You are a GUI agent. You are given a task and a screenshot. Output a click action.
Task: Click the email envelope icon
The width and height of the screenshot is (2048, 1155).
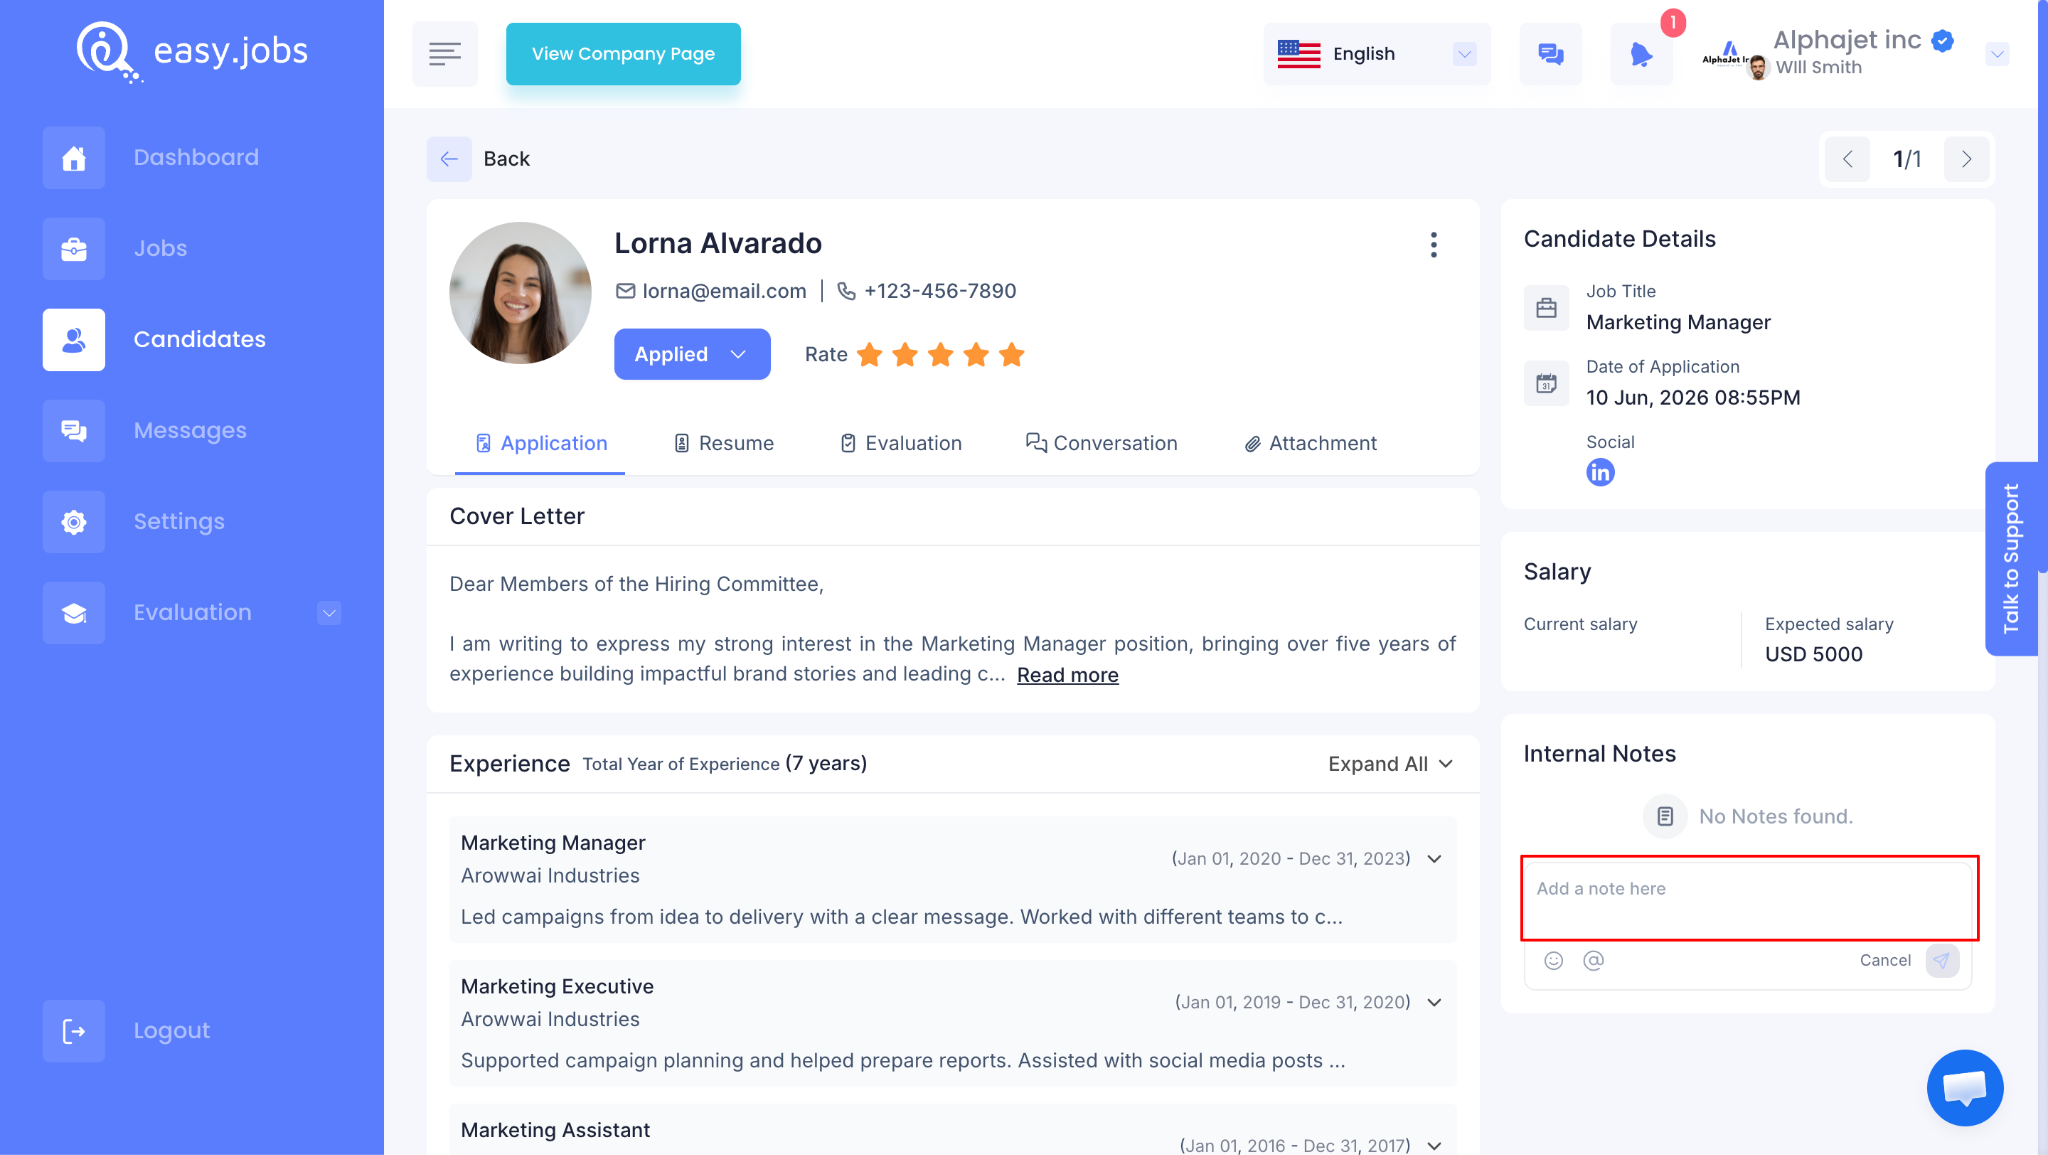625,291
